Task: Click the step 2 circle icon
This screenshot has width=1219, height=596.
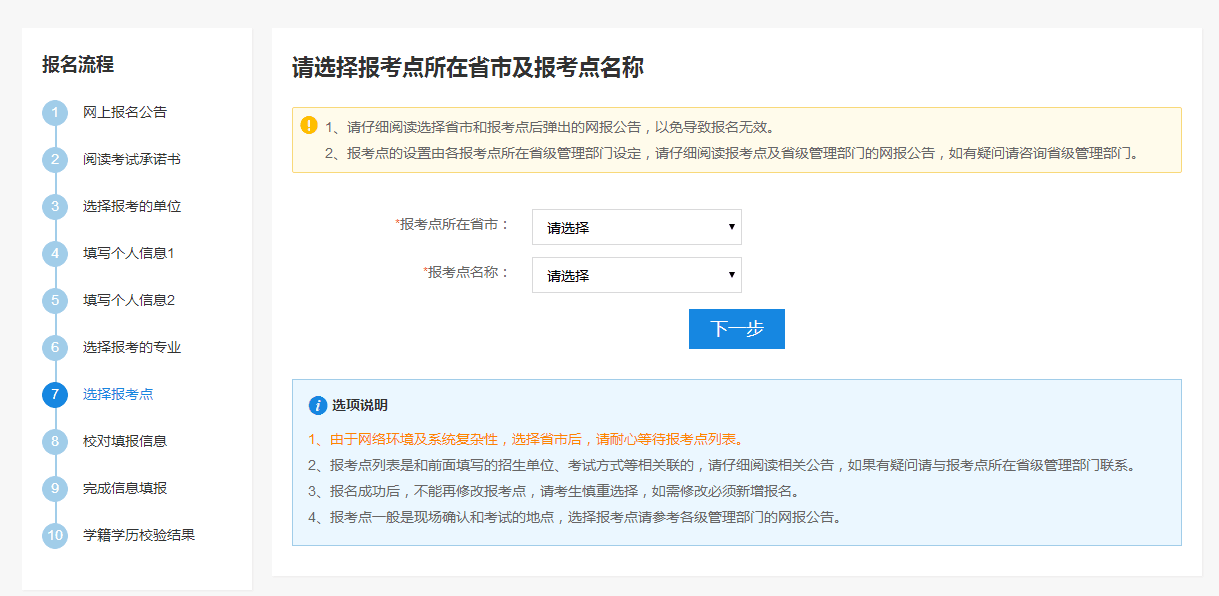Action: tap(55, 160)
